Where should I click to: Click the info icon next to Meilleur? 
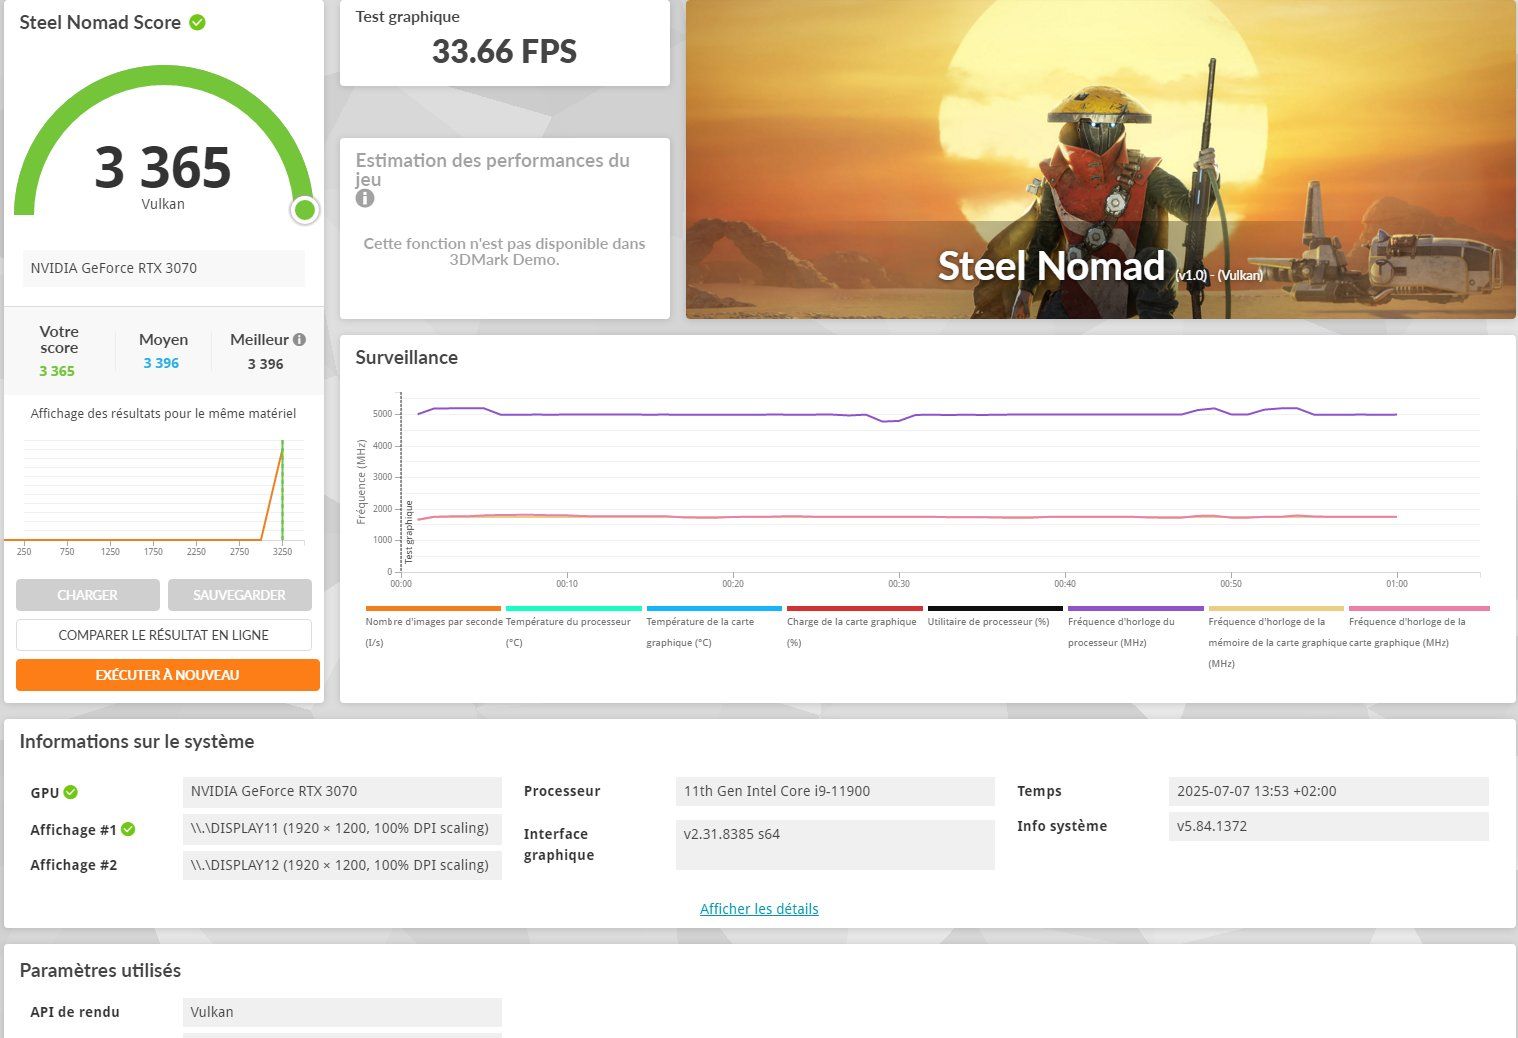click(x=299, y=340)
